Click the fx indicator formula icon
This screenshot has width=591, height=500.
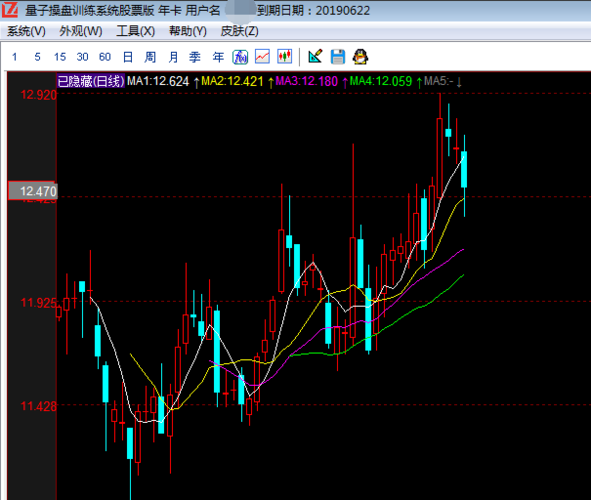240,57
